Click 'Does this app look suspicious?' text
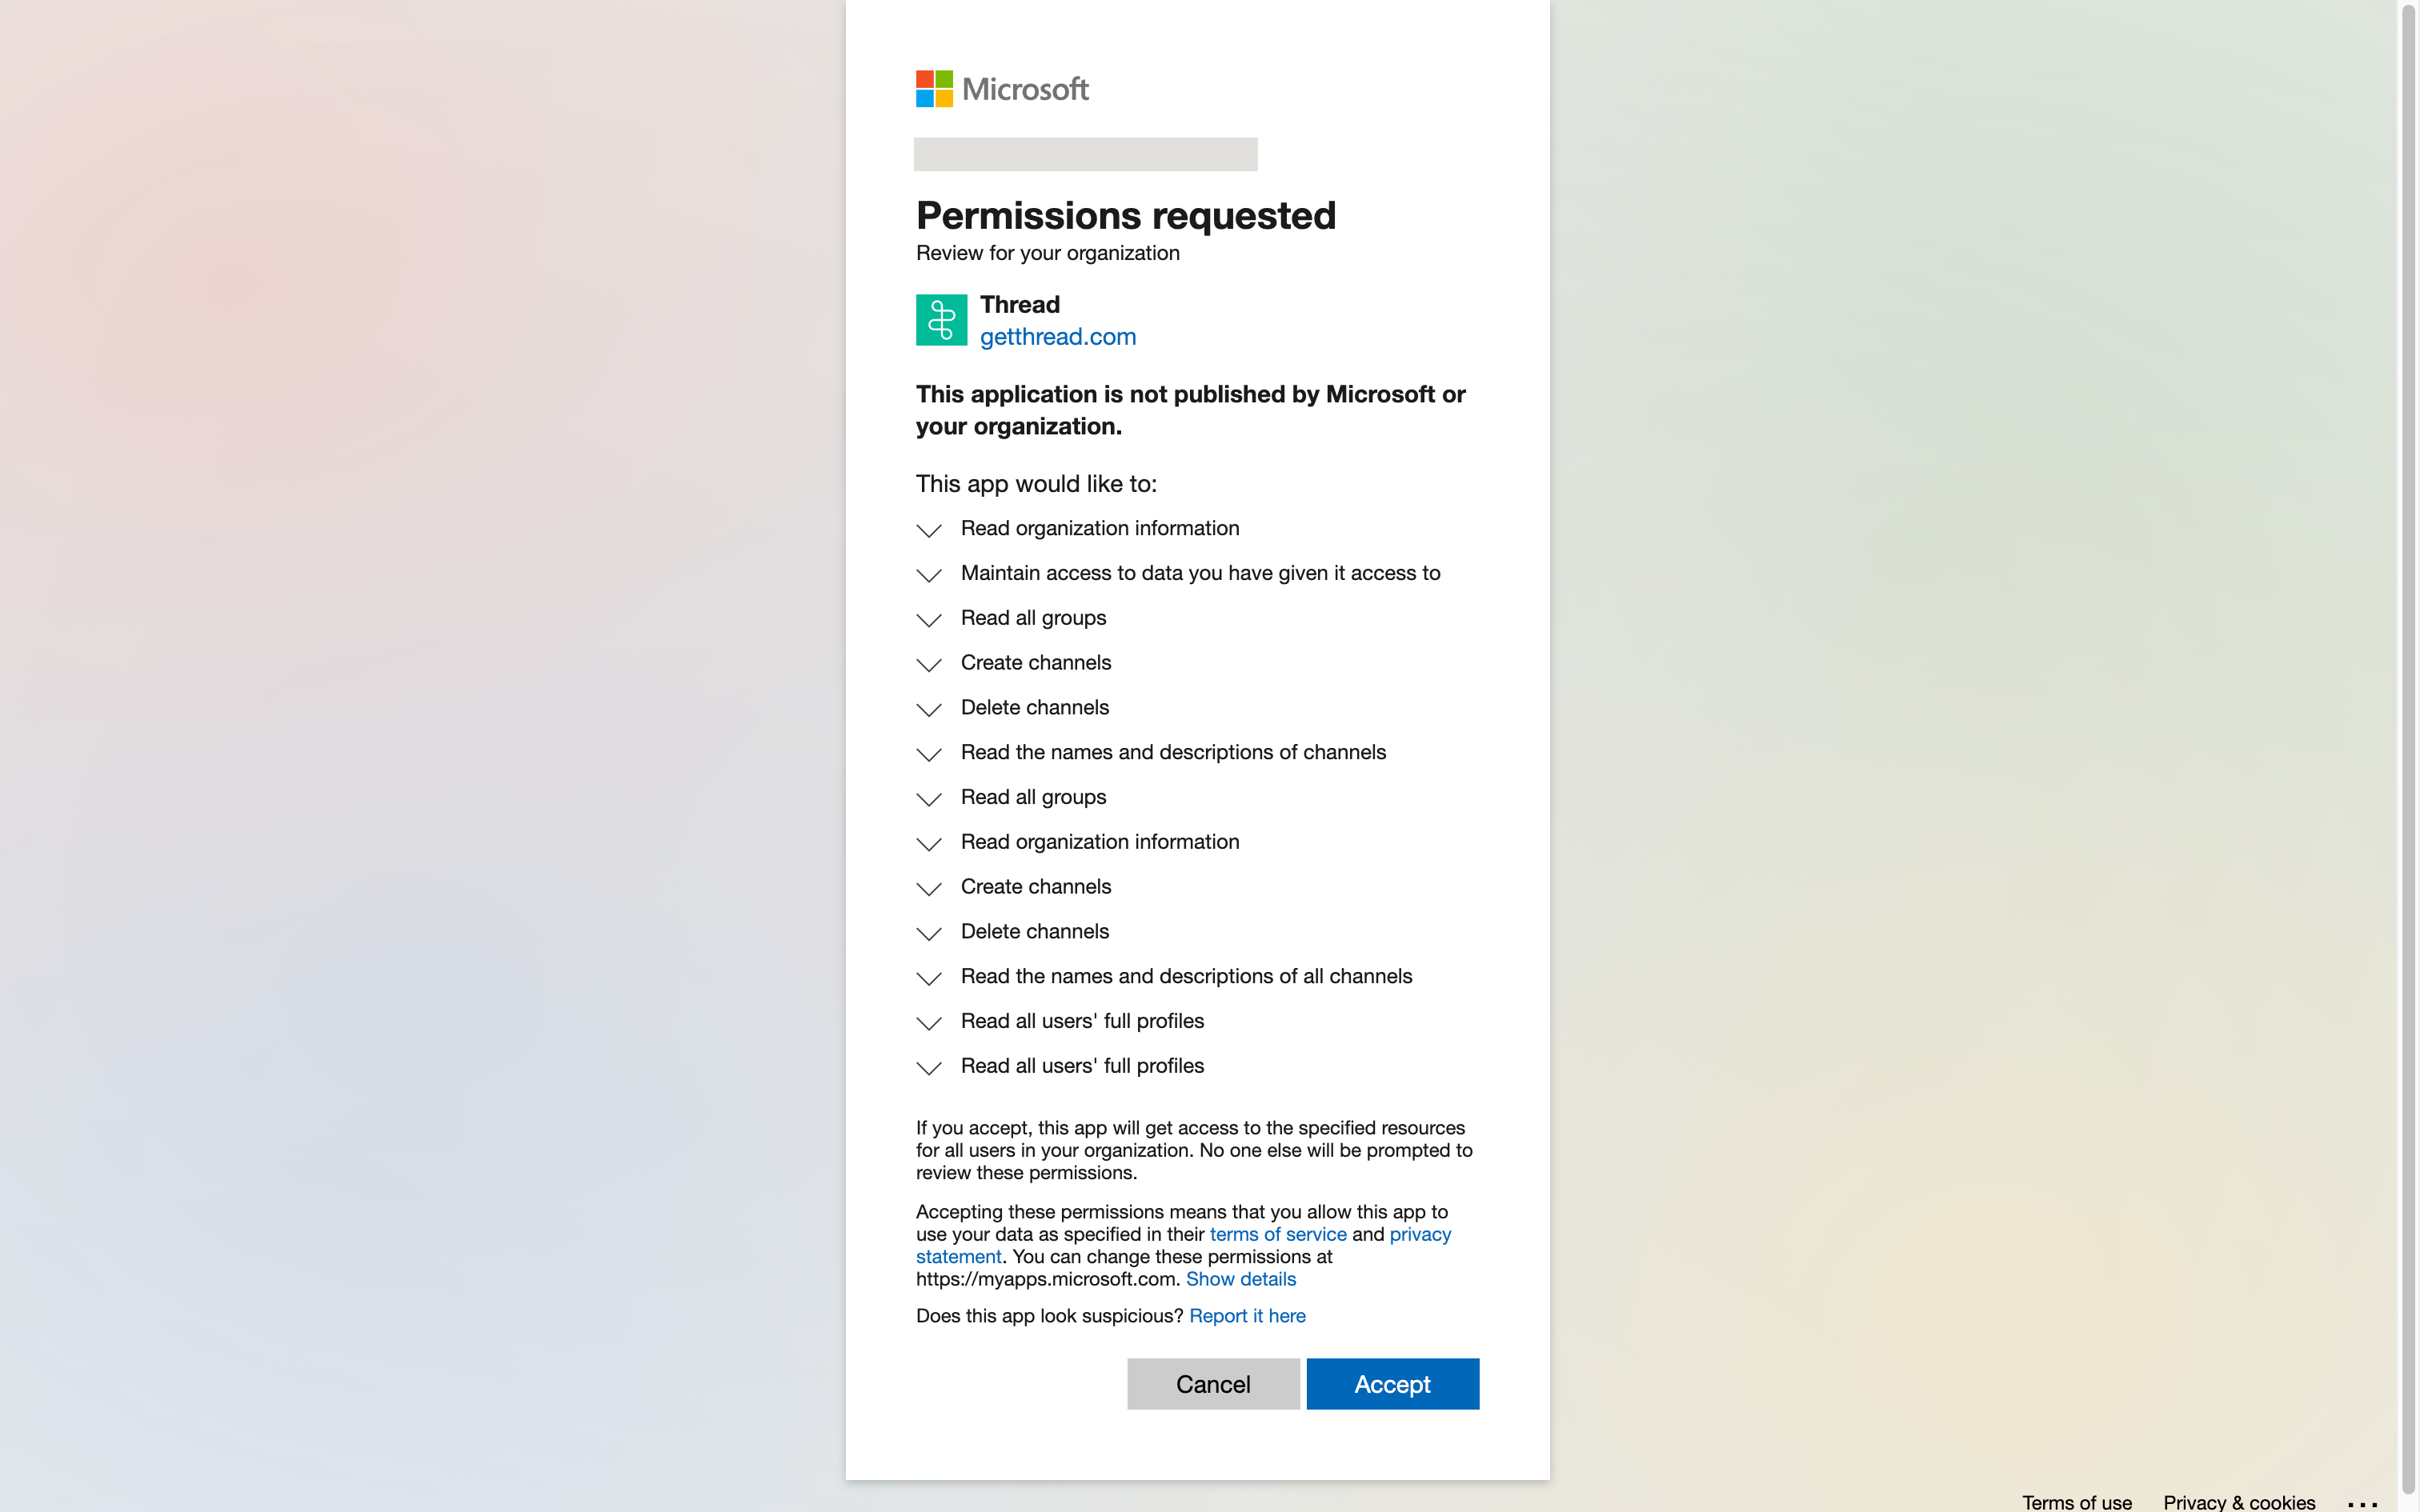2420x1512 pixels. coord(1049,1316)
